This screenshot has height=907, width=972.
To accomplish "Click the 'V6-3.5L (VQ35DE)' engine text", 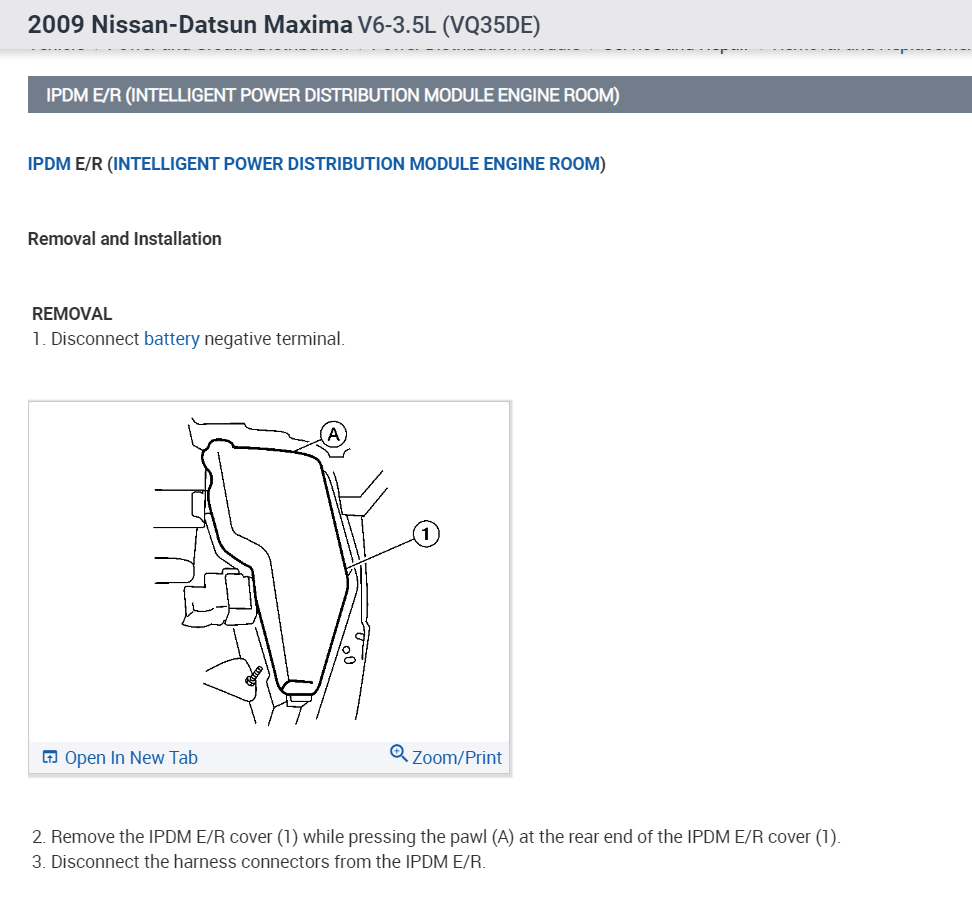I will click(x=449, y=25).
